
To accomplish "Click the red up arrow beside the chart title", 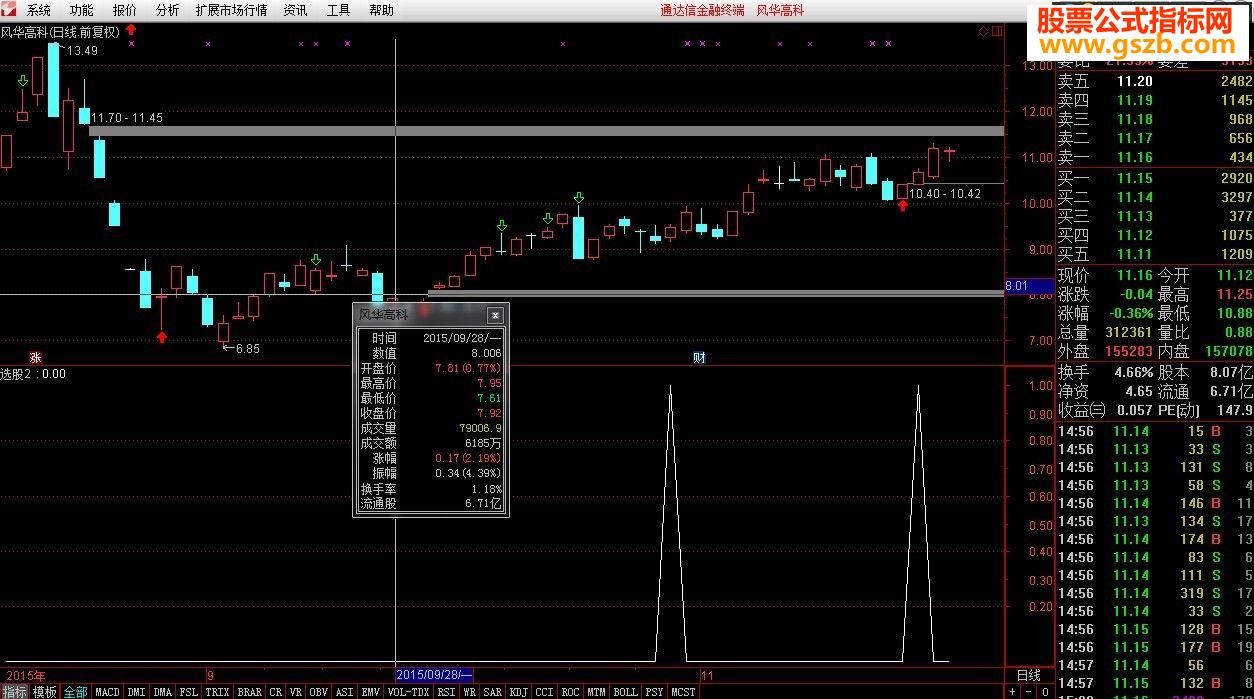I will 130,31.
